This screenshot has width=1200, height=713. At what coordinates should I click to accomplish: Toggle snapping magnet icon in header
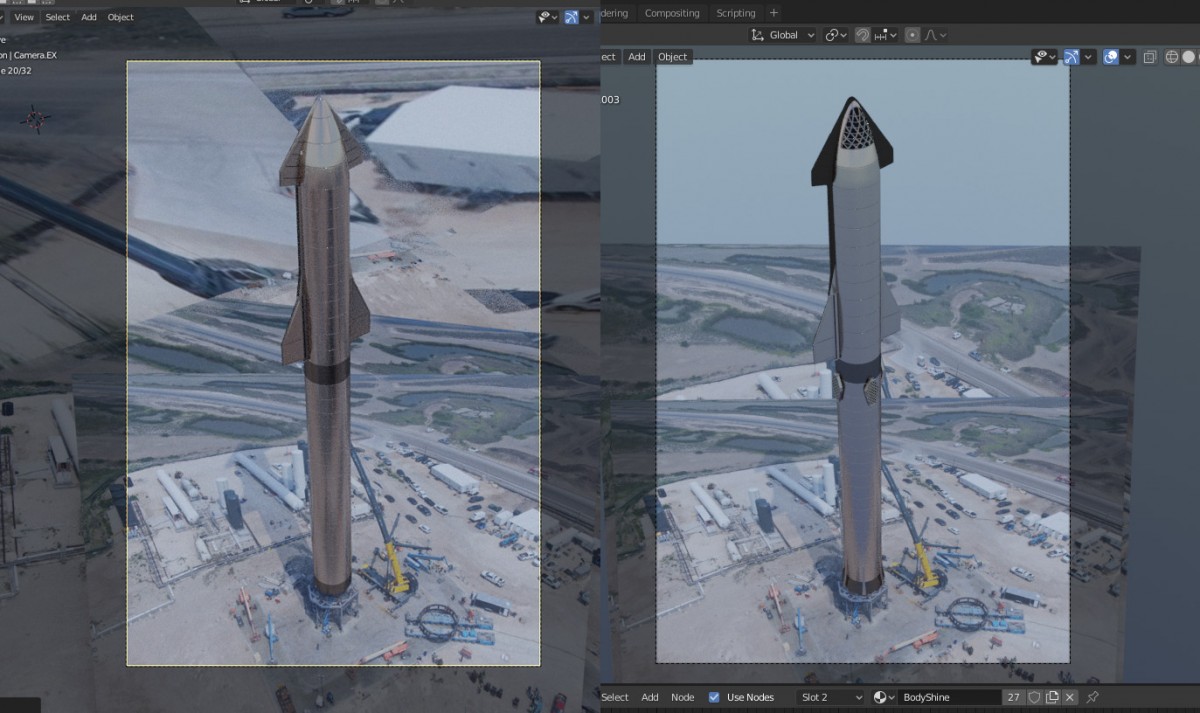point(862,35)
